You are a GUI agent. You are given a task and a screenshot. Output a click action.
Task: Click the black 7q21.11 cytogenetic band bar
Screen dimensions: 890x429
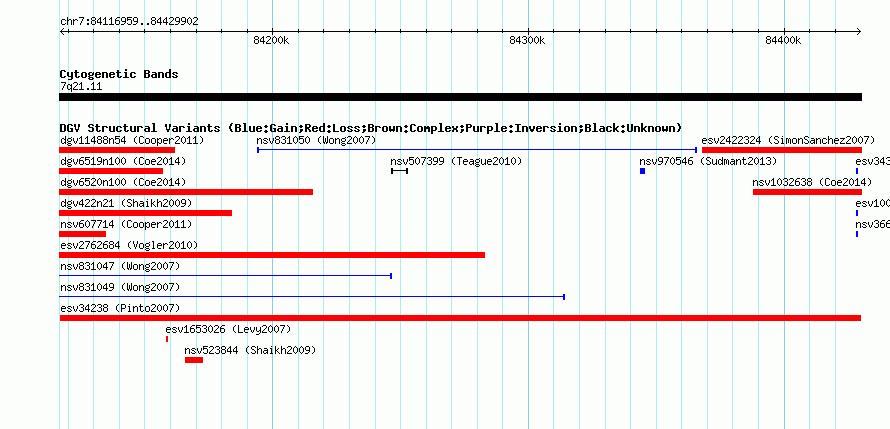(460, 97)
